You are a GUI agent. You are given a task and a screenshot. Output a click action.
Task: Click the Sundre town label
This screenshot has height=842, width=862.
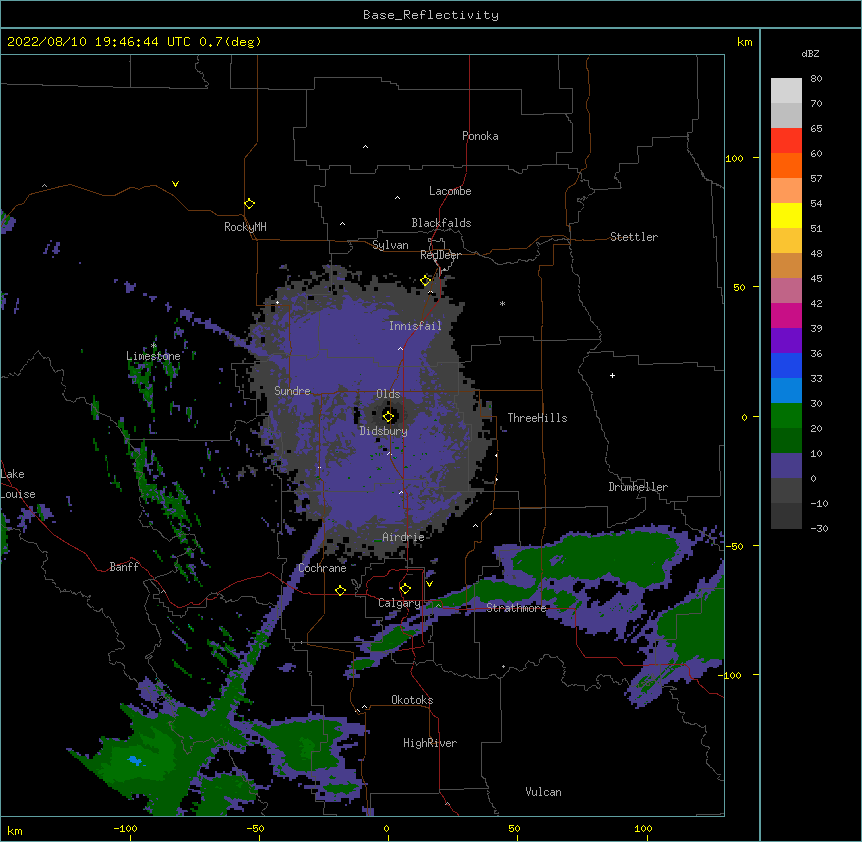click(292, 391)
